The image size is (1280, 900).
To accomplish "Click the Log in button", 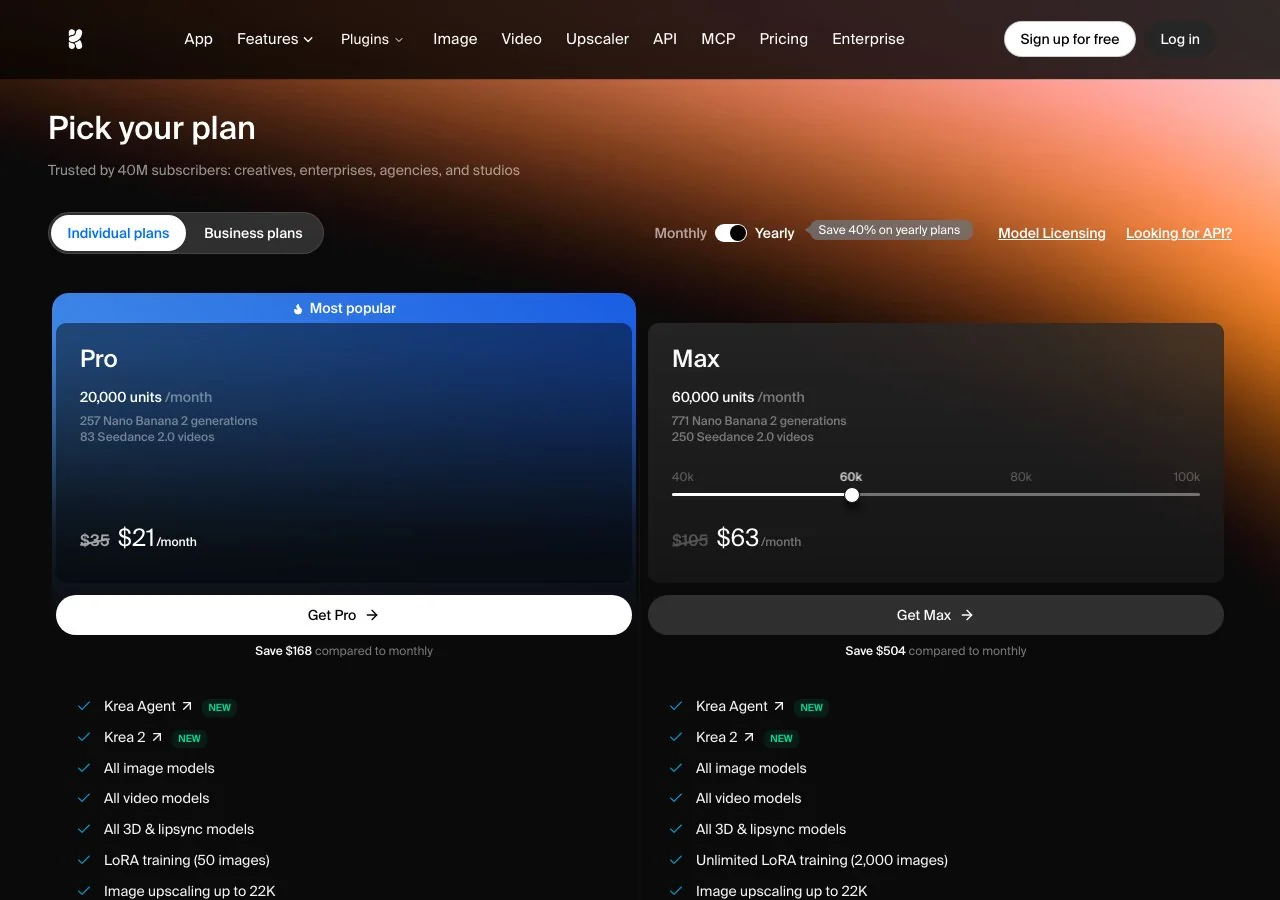I will [1180, 39].
